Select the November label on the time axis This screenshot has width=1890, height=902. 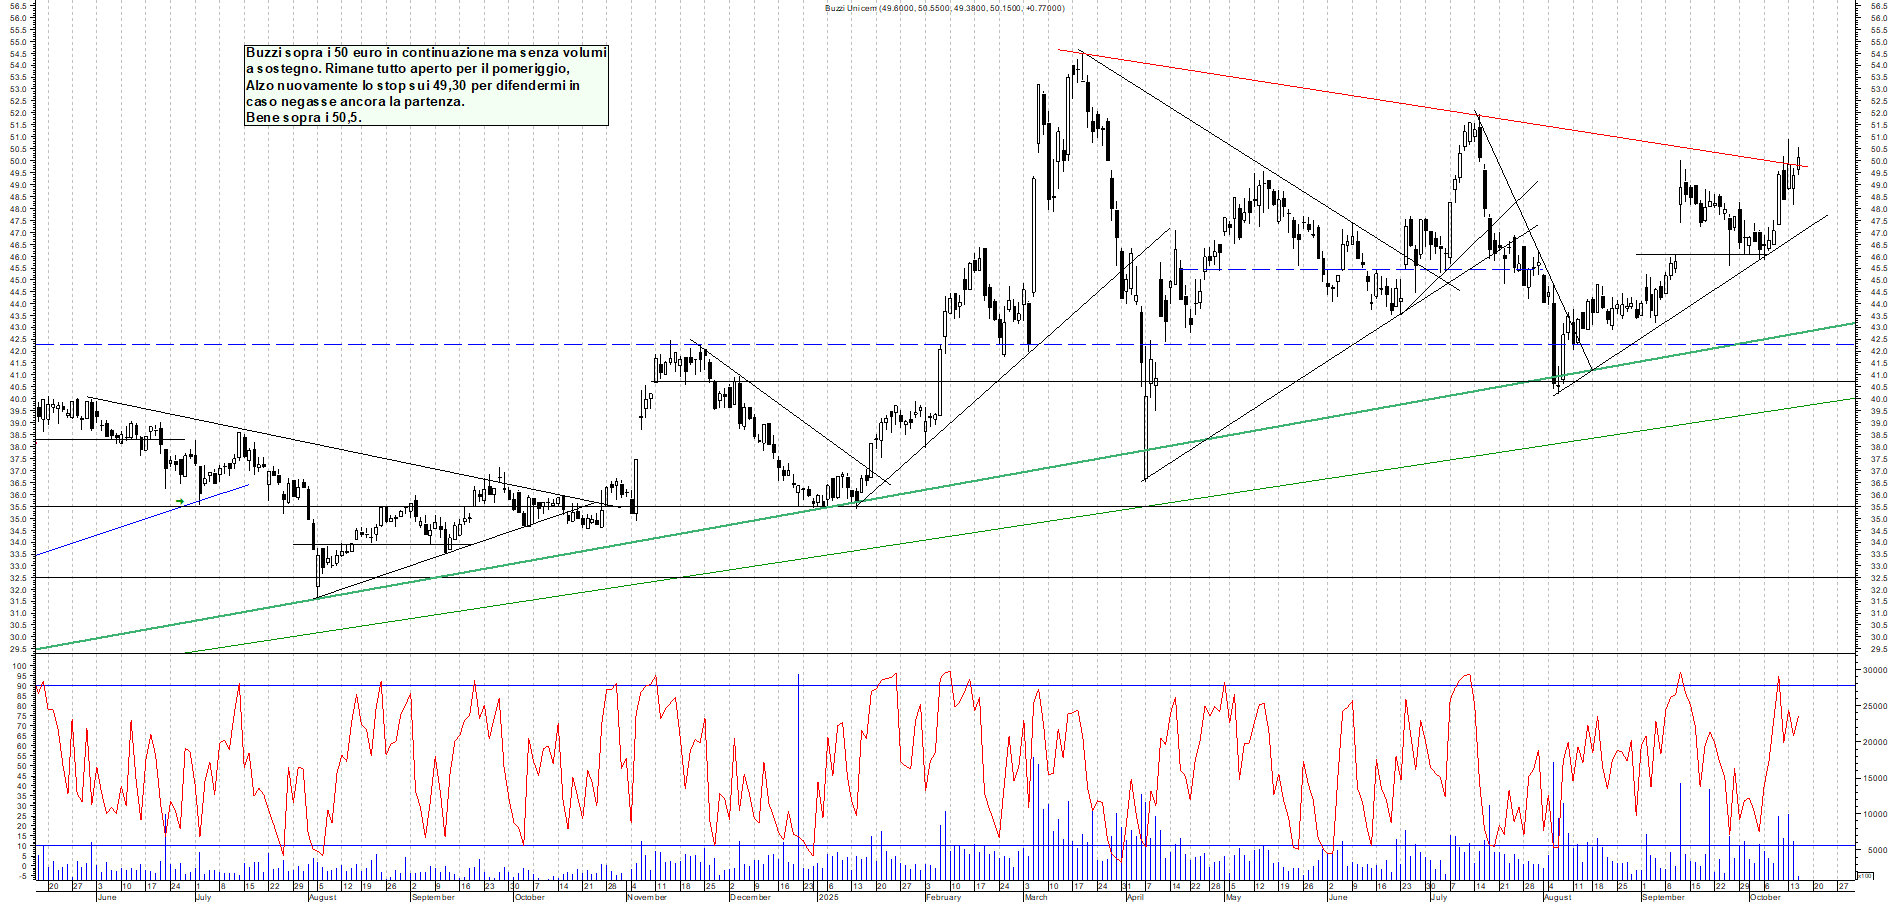pyautogui.click(x=647, y=897)
